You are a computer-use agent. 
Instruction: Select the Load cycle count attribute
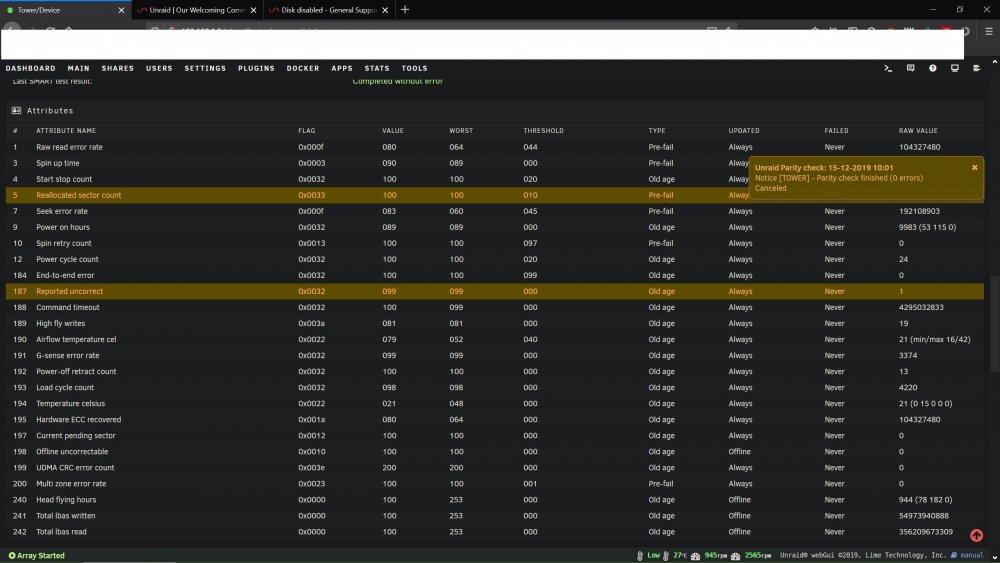point(65,388)
